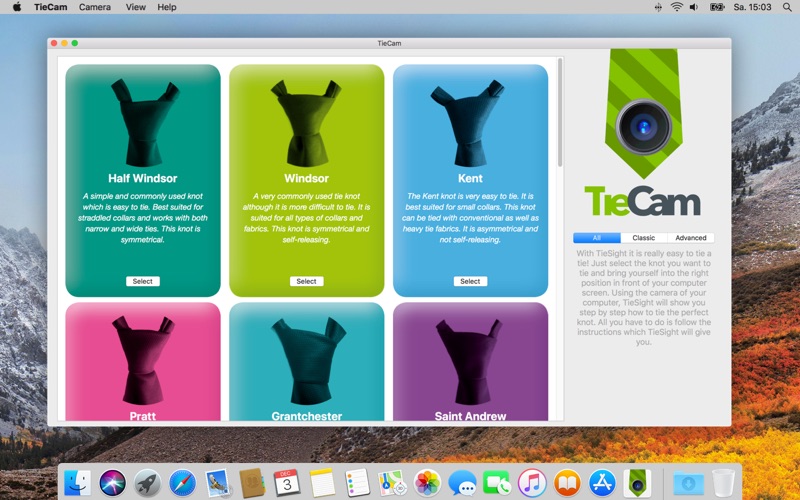Open the Help menu
800x500 pixels.
coord(167,7)
